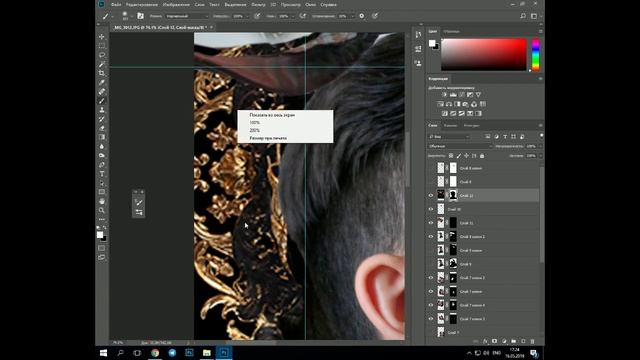Hide layer Слой 7 копия 4
The width and height of the screenshot is (640, 360).
[x=431, y=305]
